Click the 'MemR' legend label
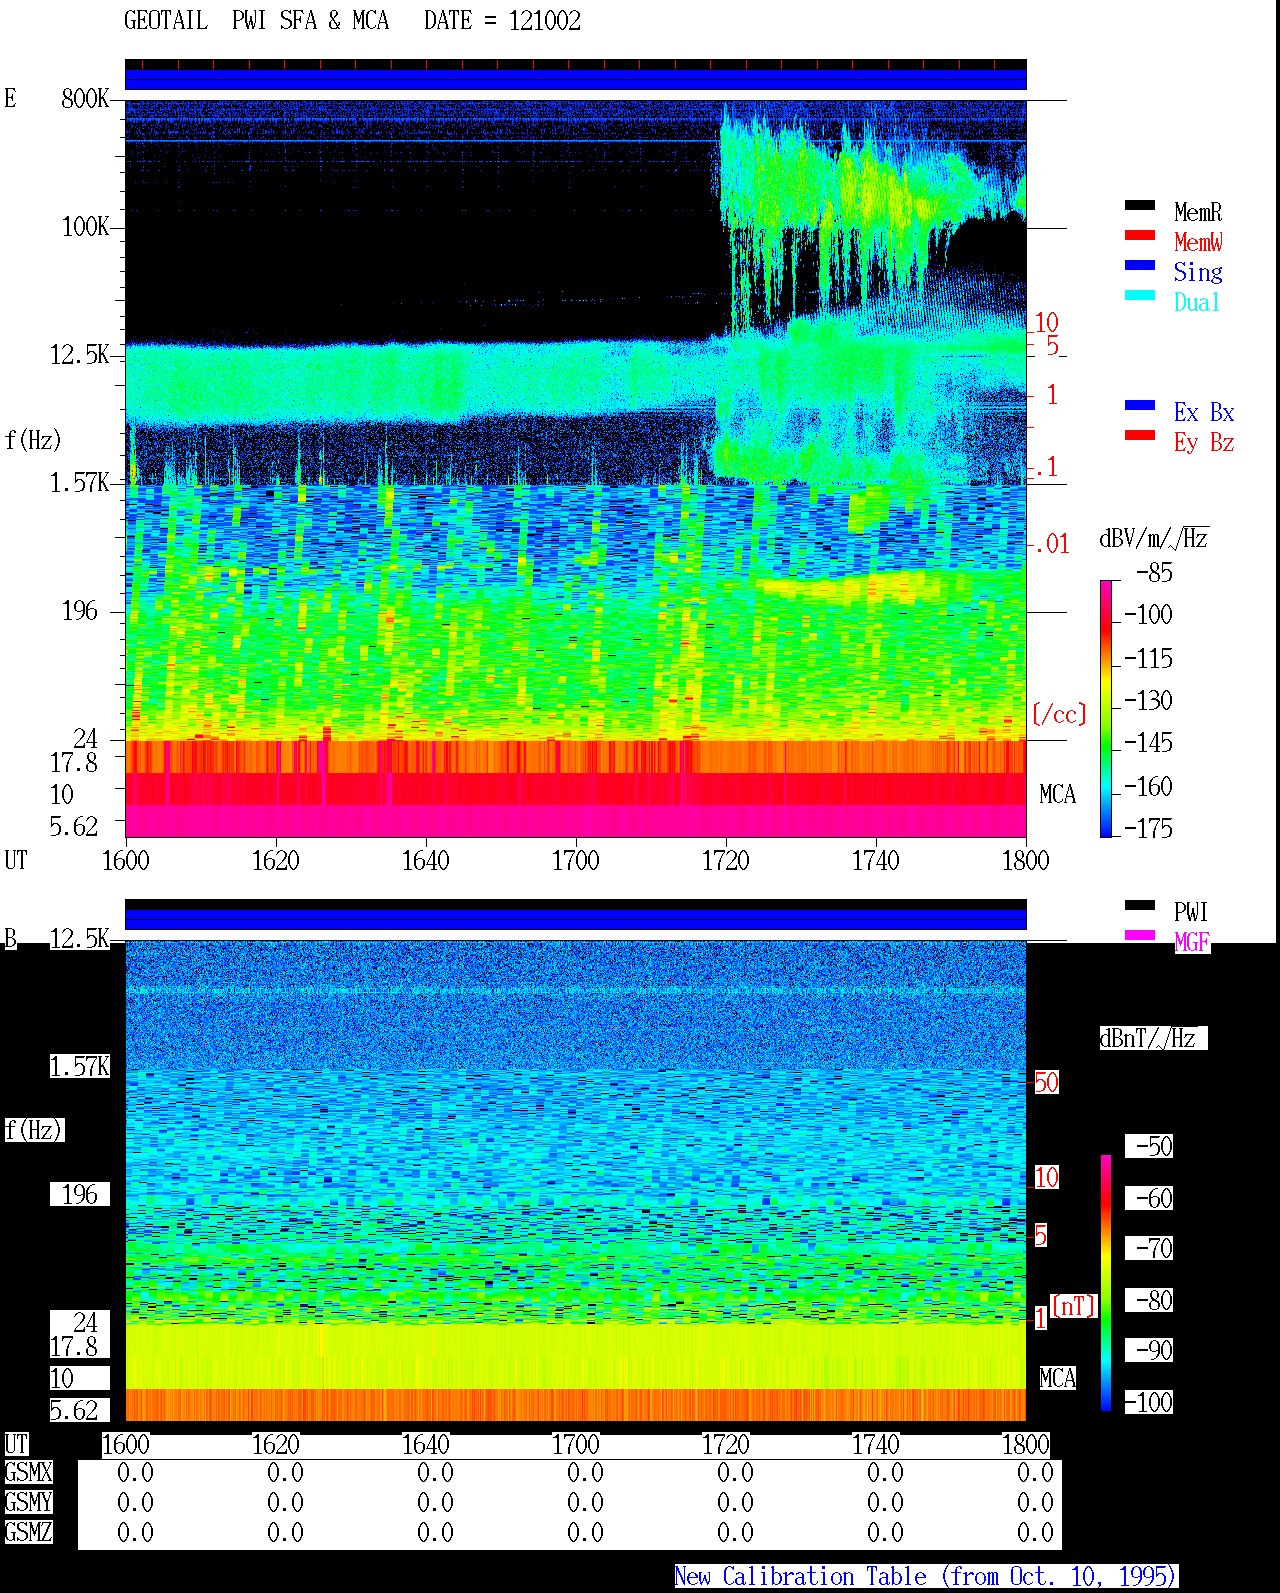The width and height of the screenshot is (1280, 1593). [x=1198, y=212]
